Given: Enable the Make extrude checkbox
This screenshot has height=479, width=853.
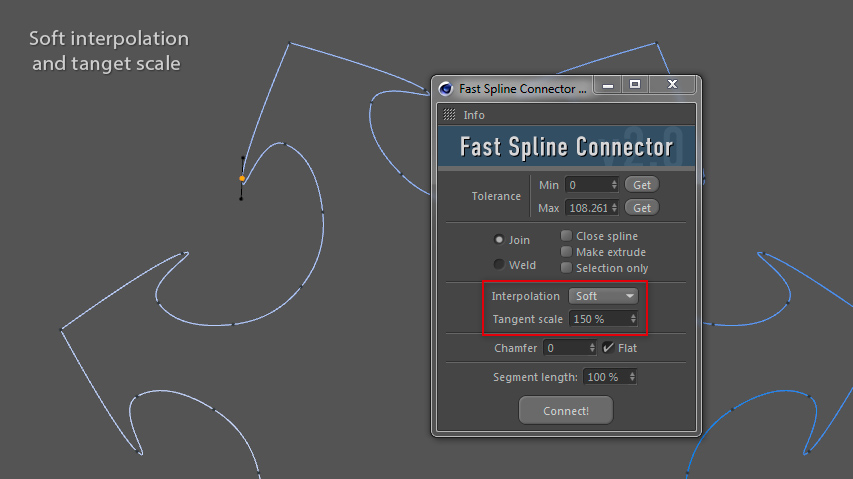Looking at the screenshot, I should click(566, 252).
